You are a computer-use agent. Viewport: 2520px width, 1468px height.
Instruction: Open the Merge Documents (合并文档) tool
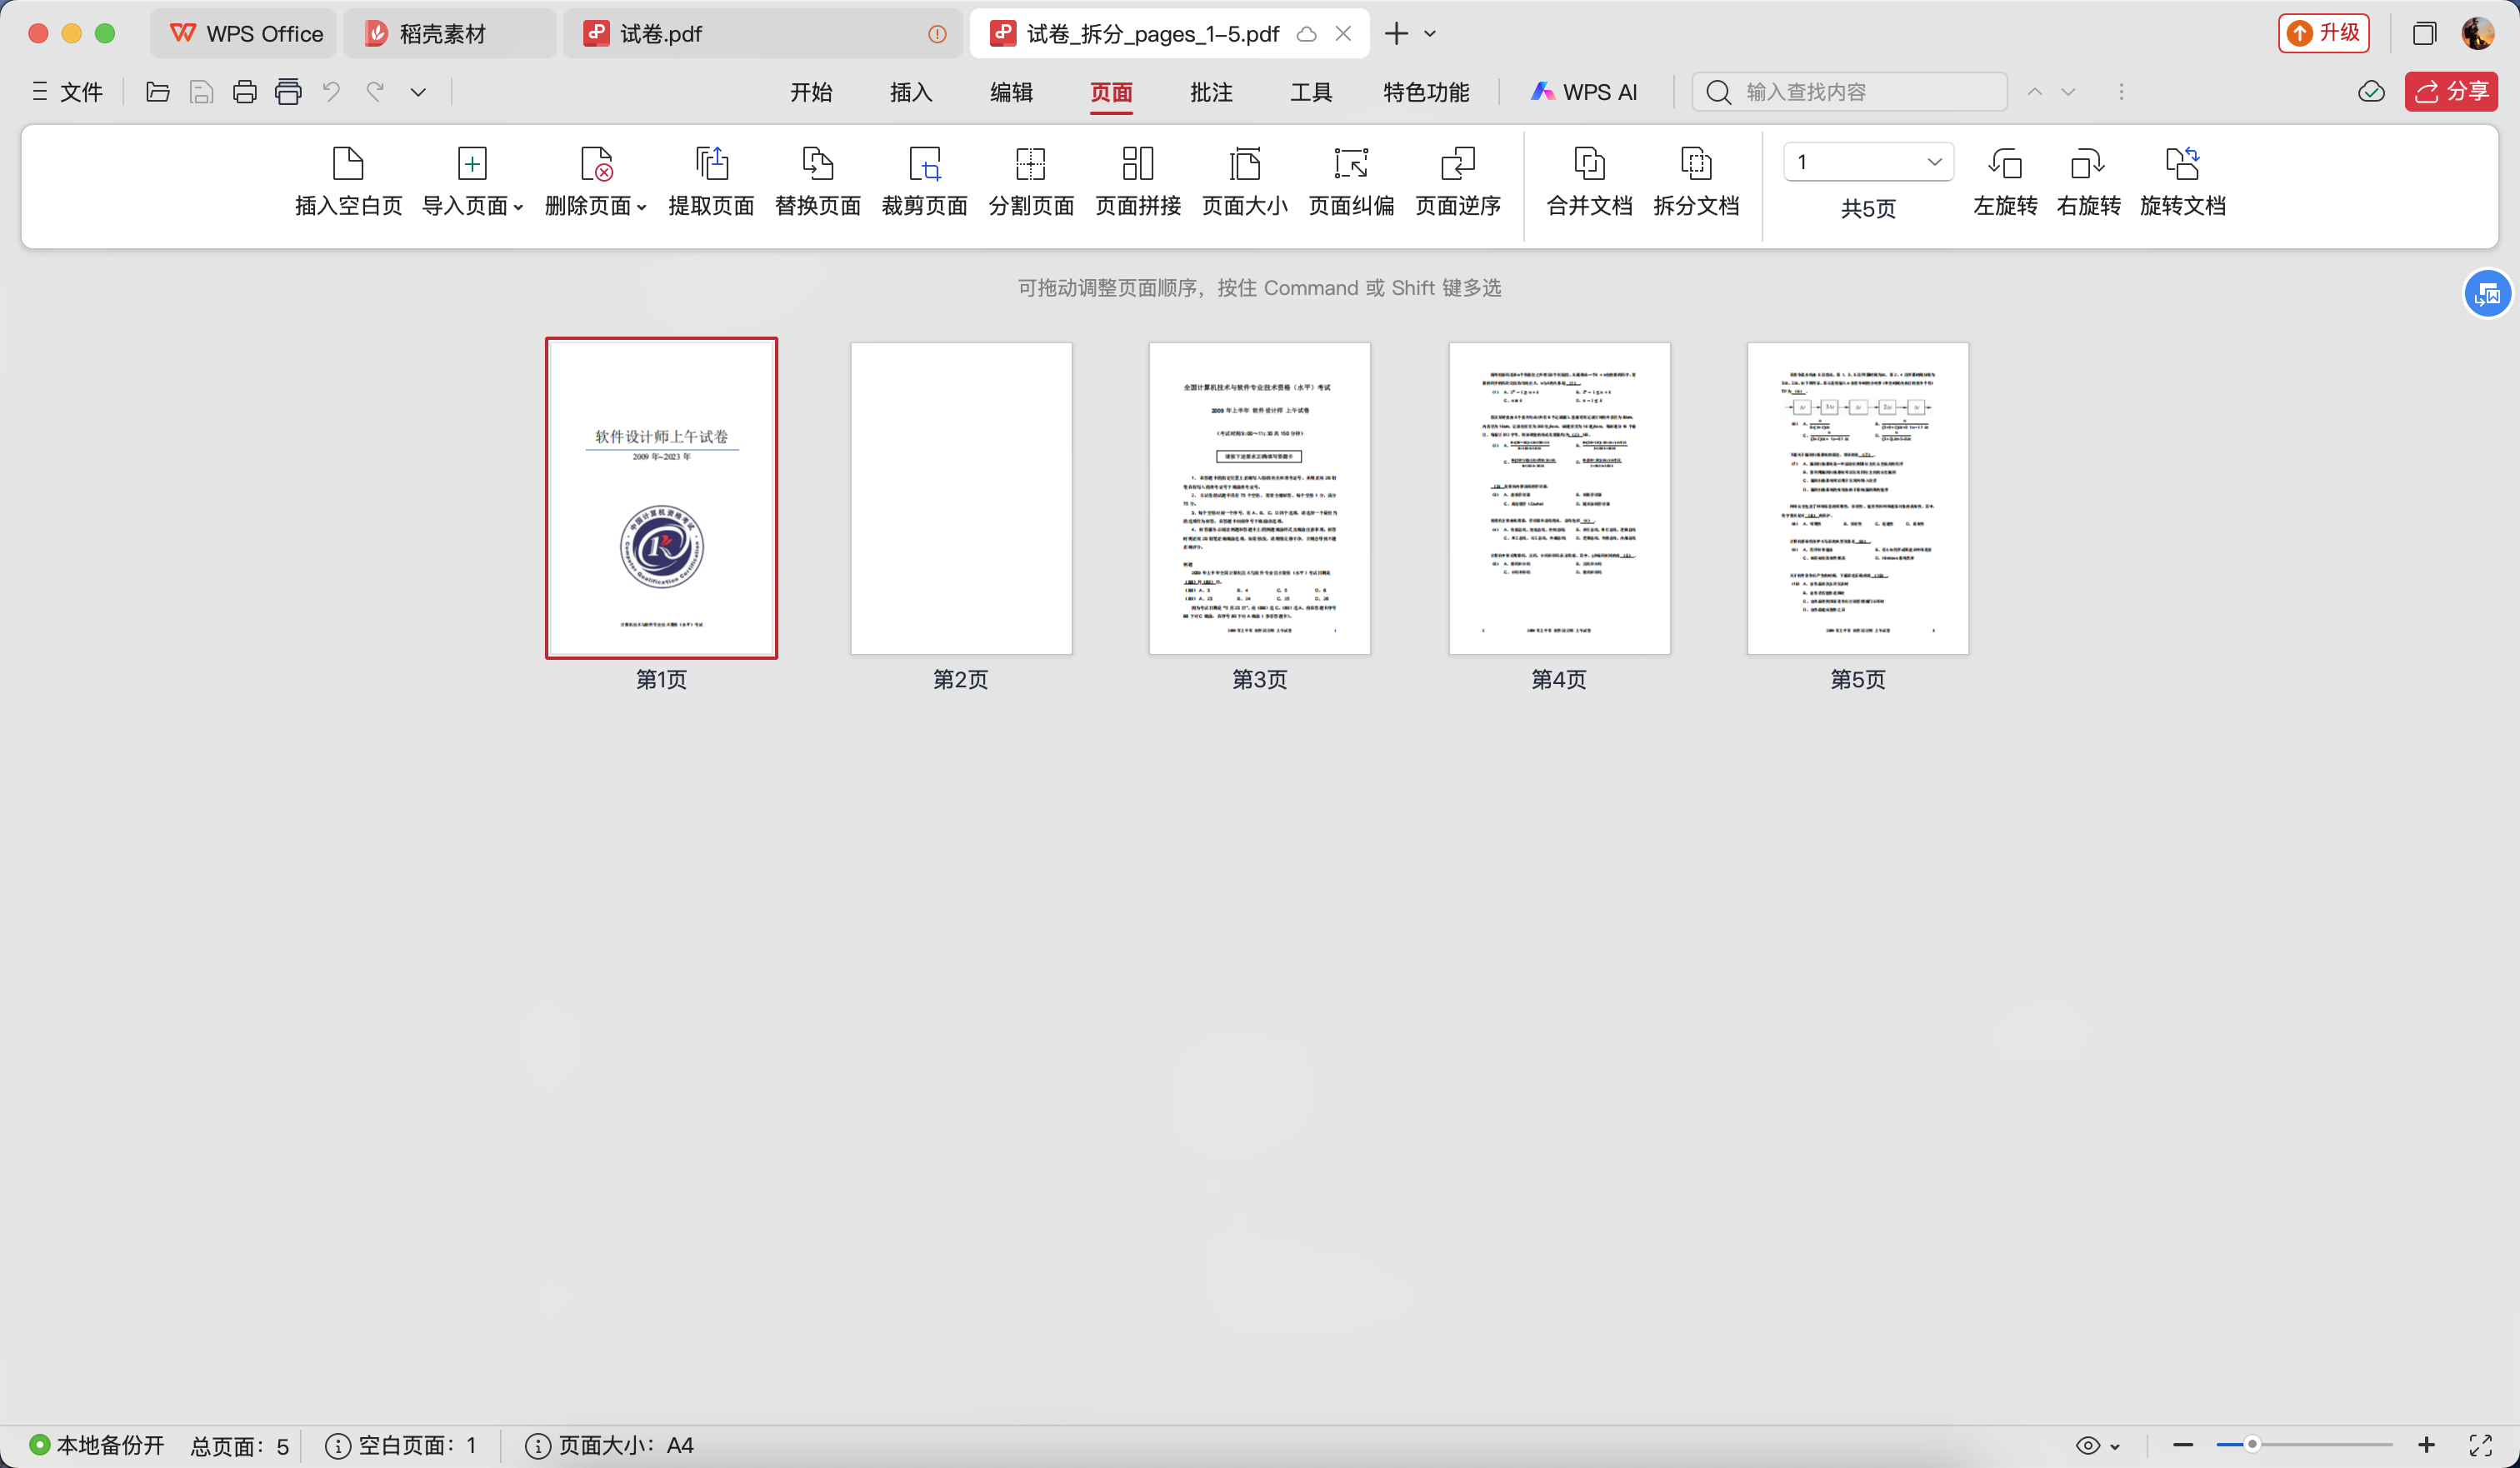click(x=1588, y=164)
